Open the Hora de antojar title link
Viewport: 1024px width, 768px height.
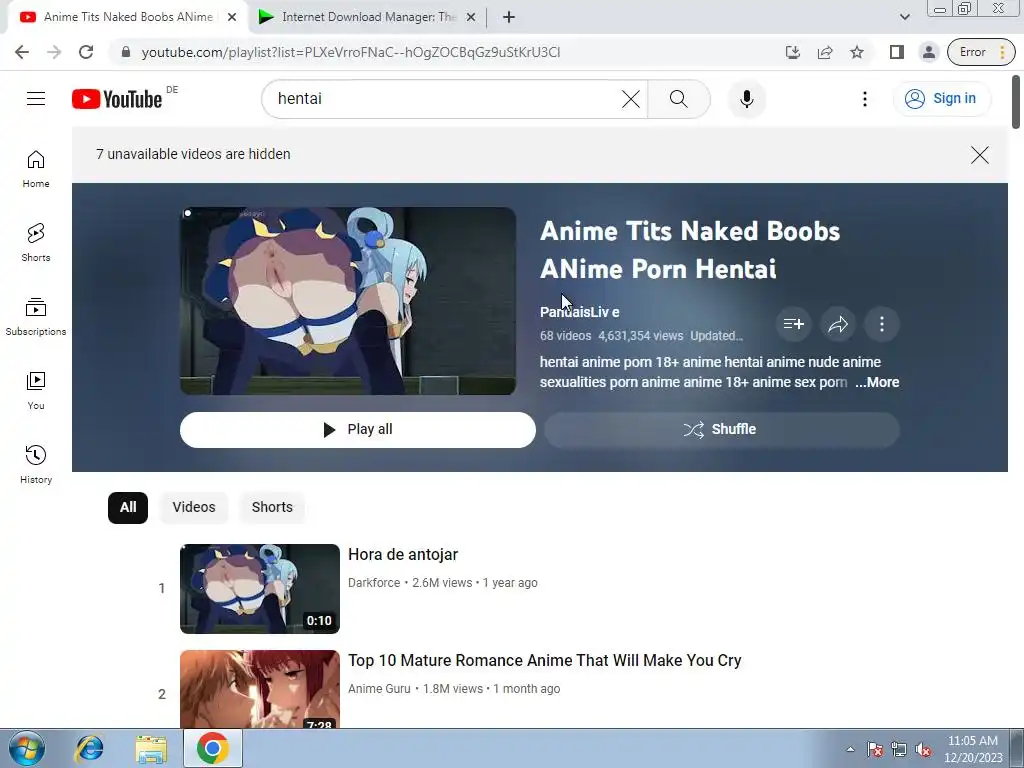point(403,554)
